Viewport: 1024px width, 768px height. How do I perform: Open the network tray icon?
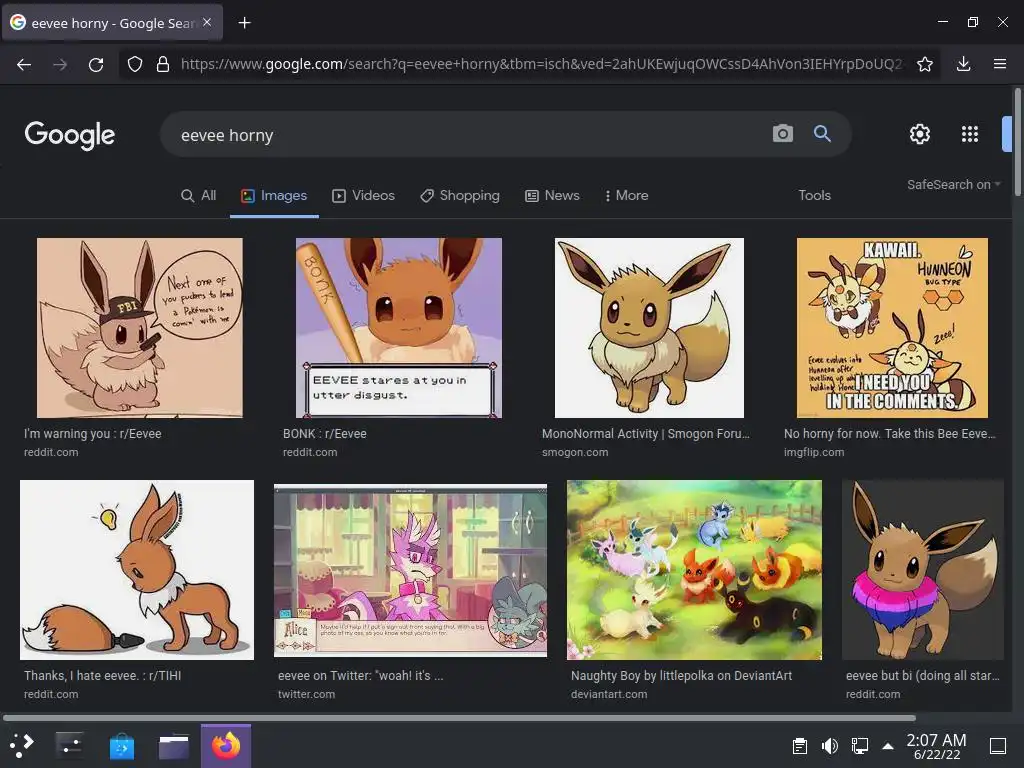coord(859,746)
